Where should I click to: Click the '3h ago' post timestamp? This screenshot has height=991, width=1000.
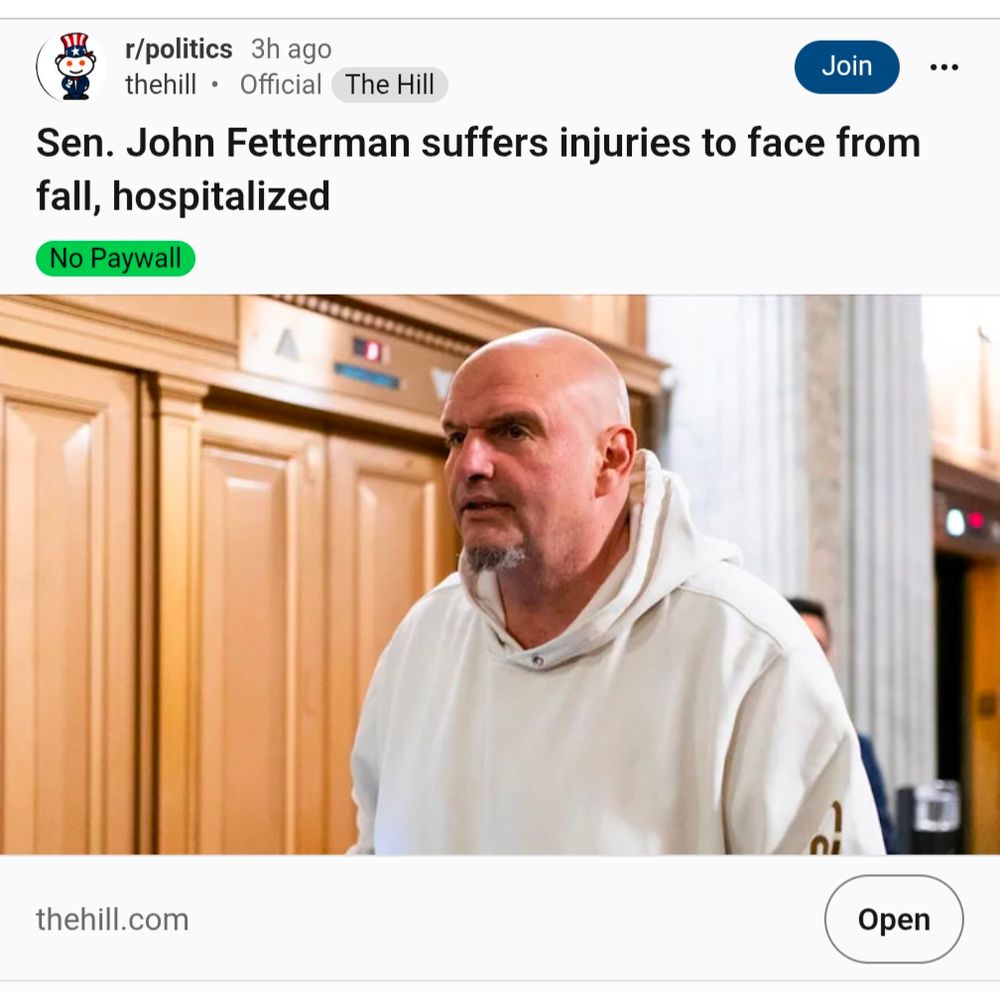[x=291, y=49]
